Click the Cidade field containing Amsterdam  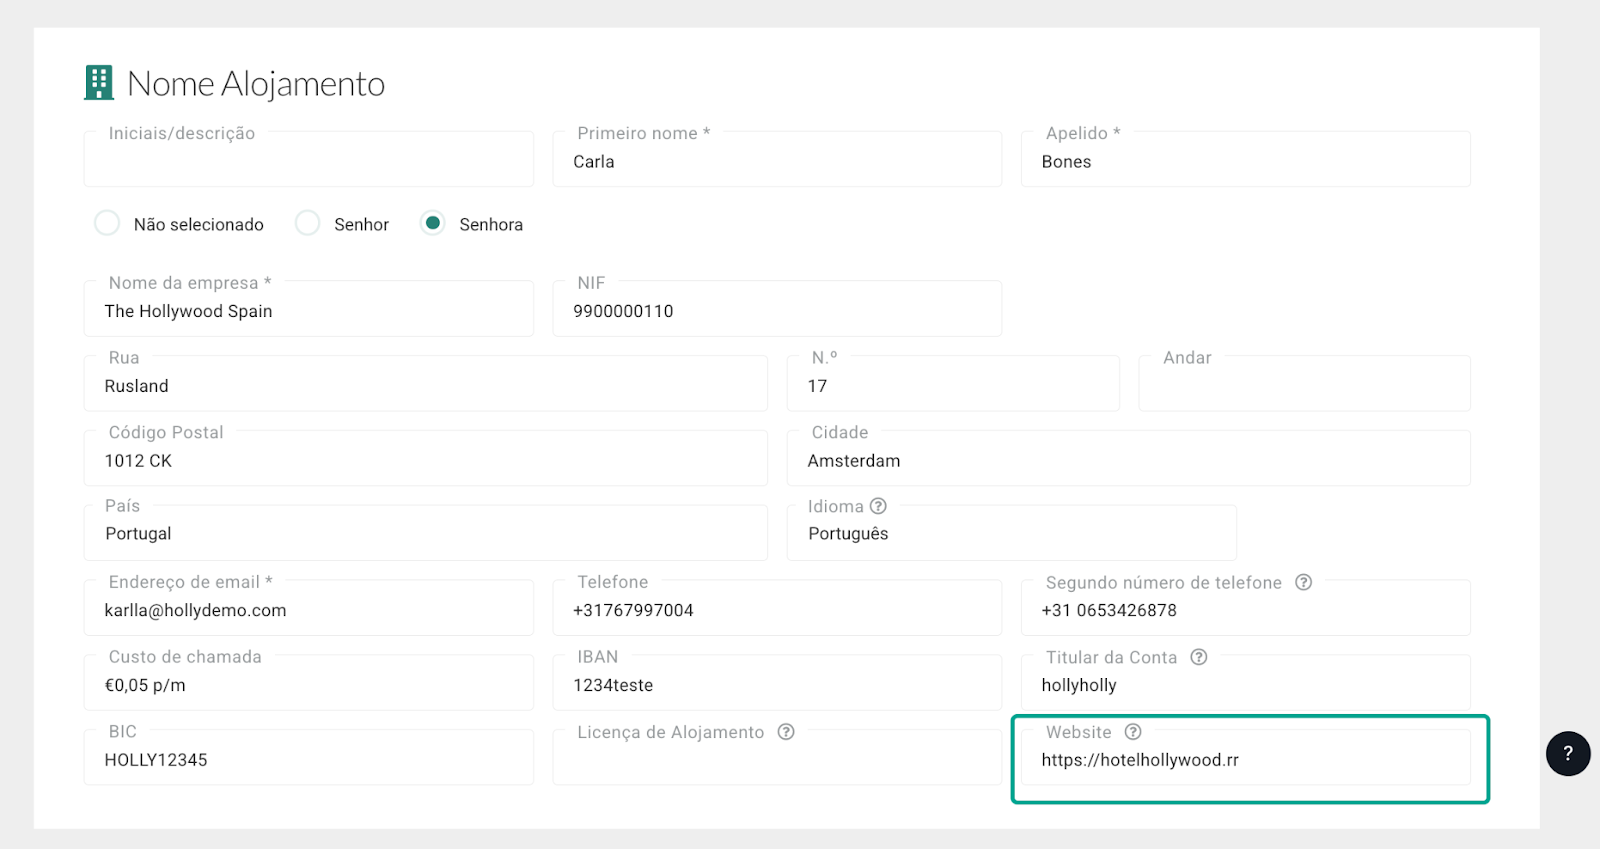pos(1129,459)
